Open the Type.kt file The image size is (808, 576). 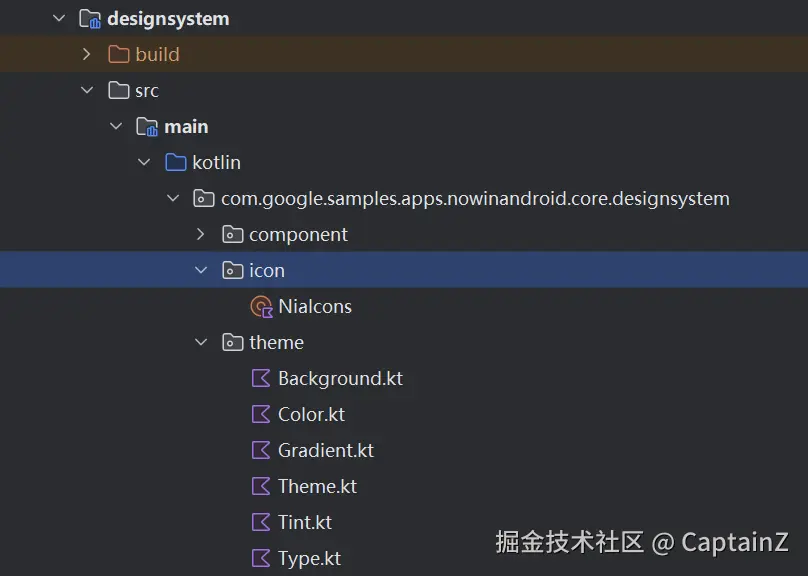coord(309,558)
